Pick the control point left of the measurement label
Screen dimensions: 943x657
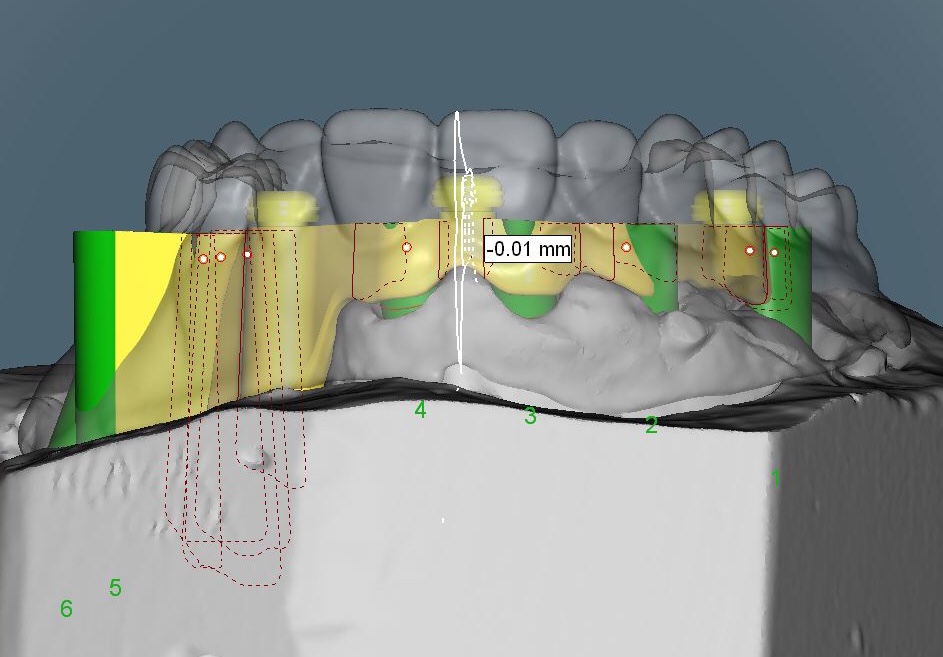click(407, 247)
